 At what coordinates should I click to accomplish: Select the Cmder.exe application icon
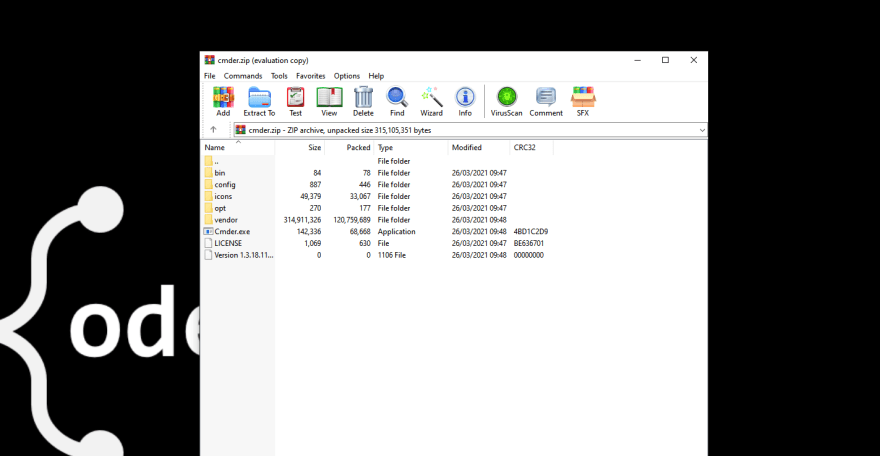(209, 232)
